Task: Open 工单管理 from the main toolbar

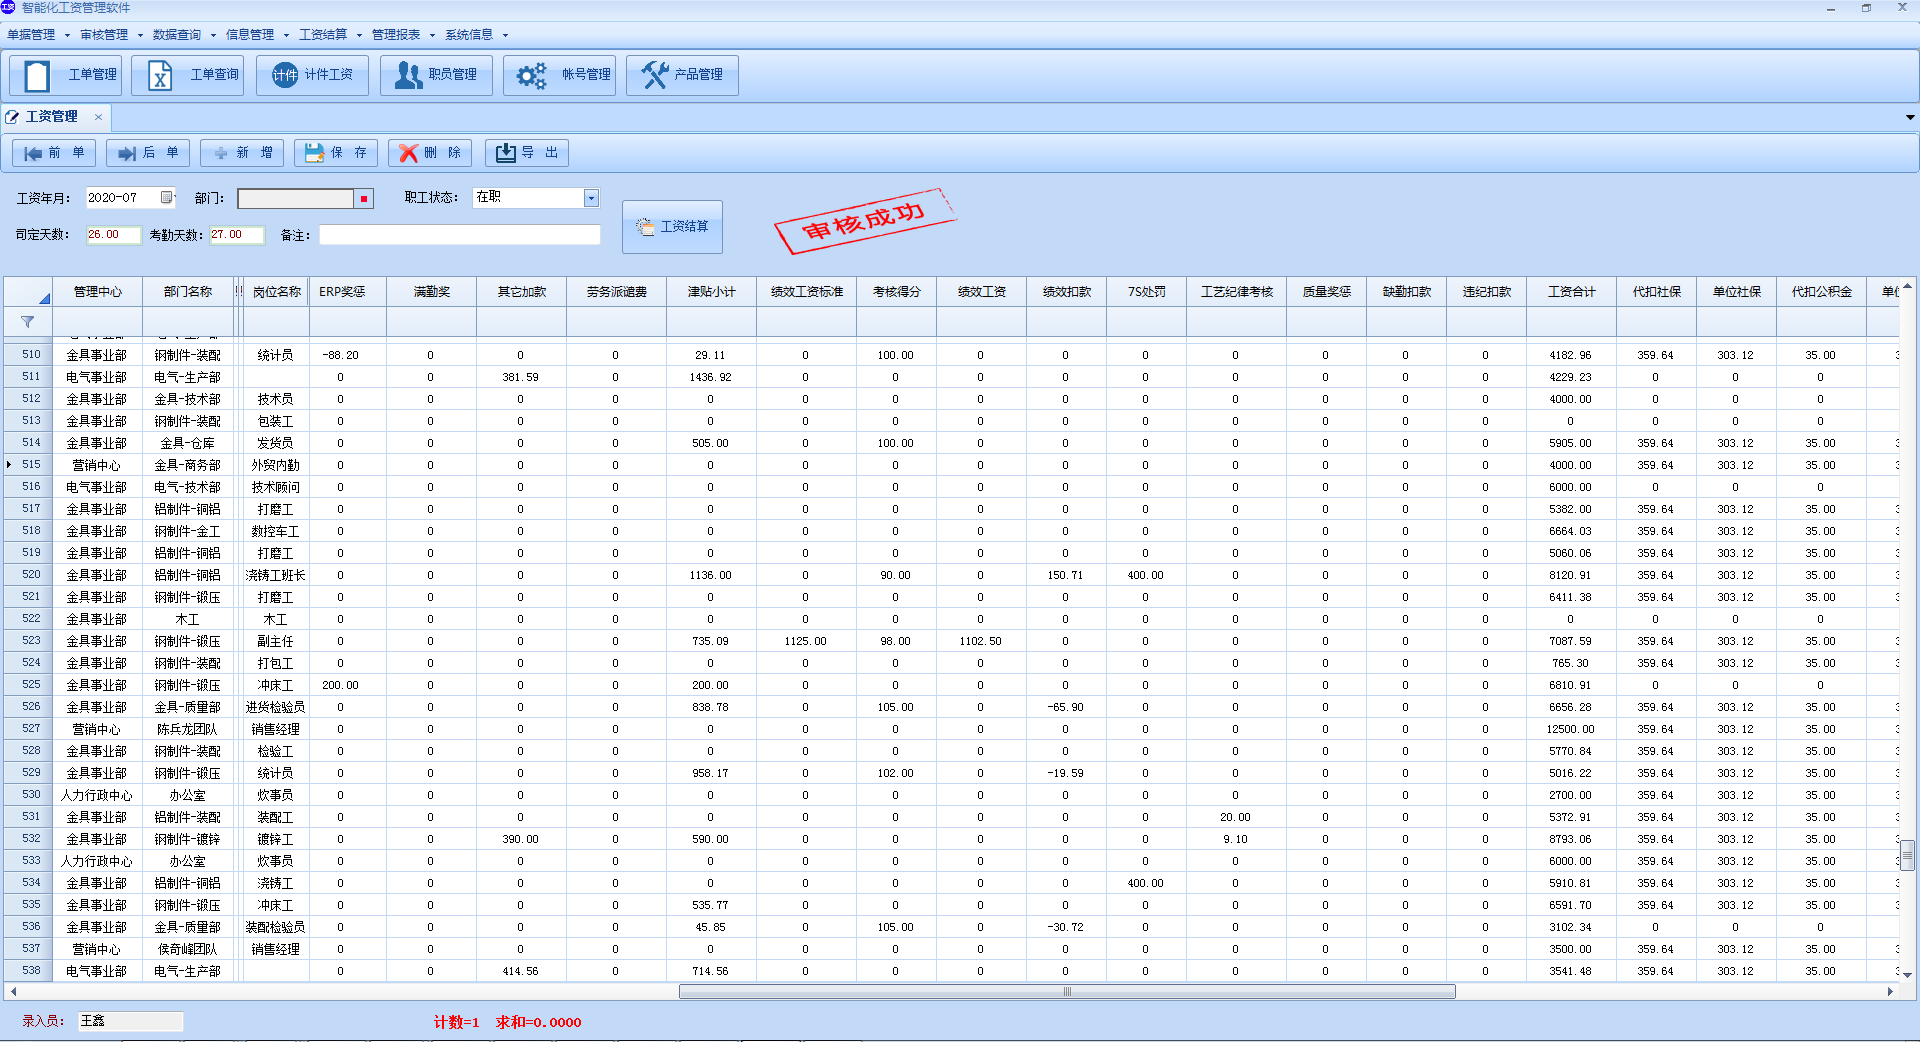Action: (x=66, y=75)
